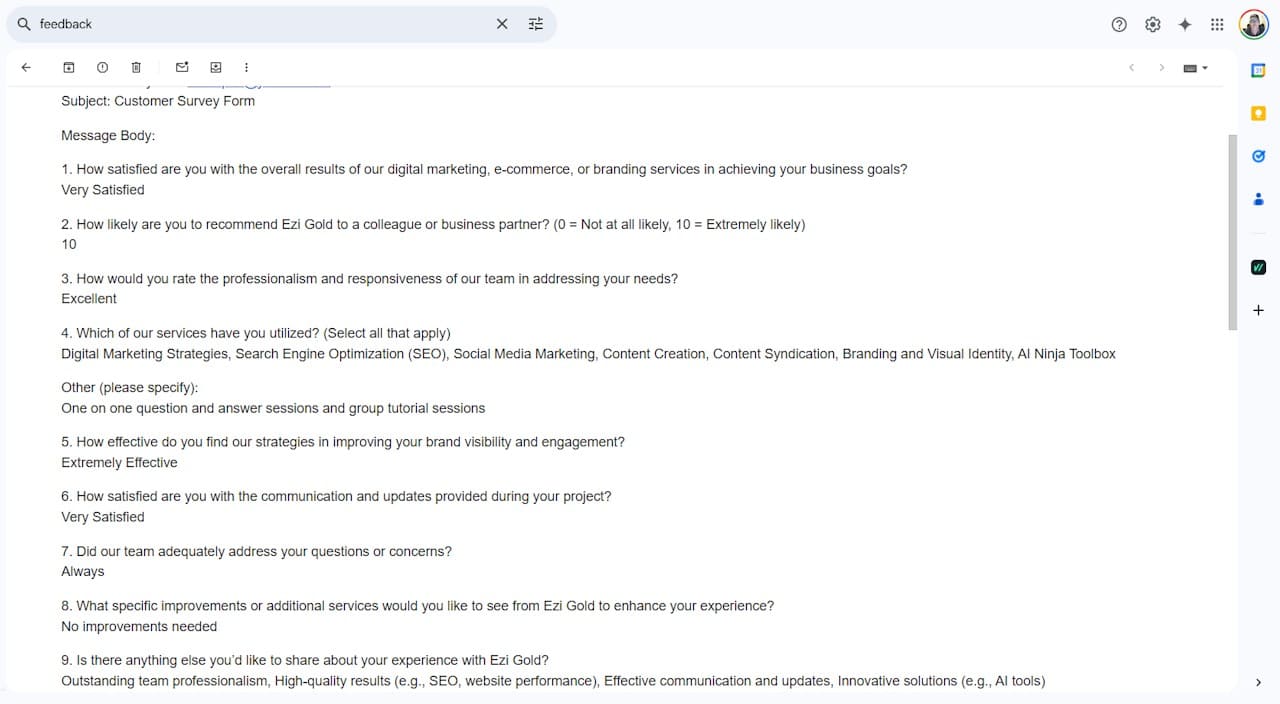This screenshot has height=704, width=1280.
Task: Open the three-dot More options menu
Action: [x=246, y=67]
